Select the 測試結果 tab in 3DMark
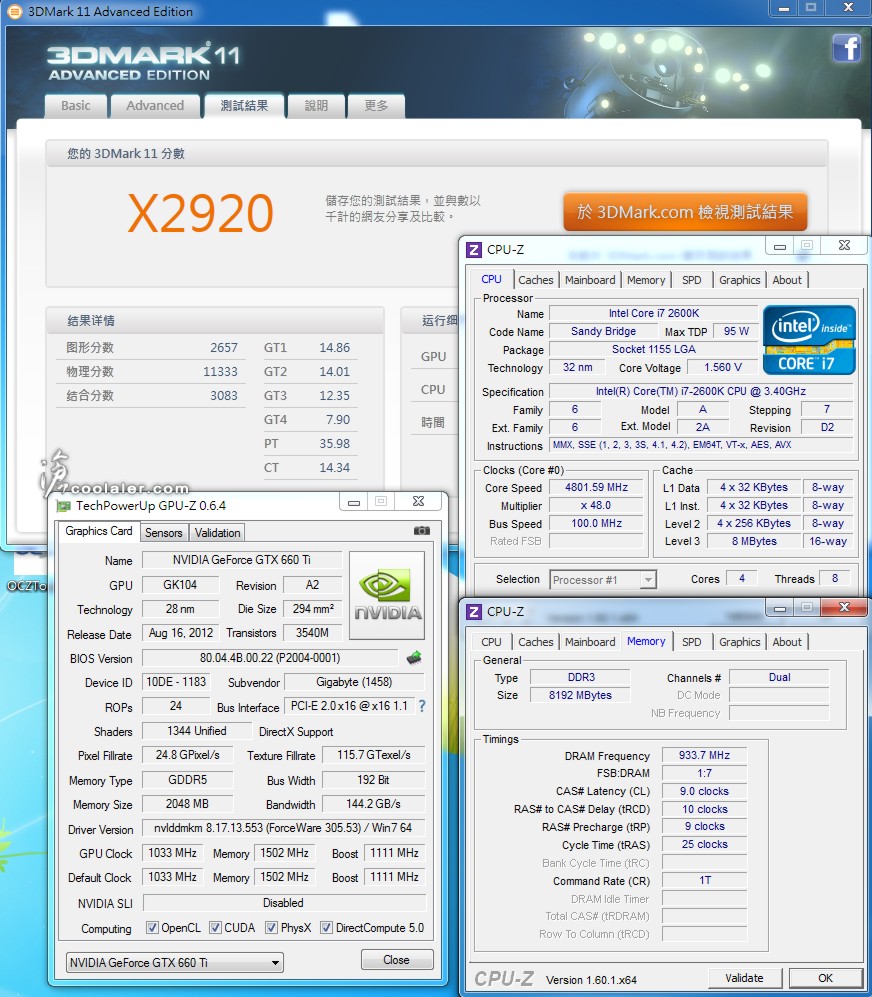Screen dimensions: 872x997 pos(244,106)
